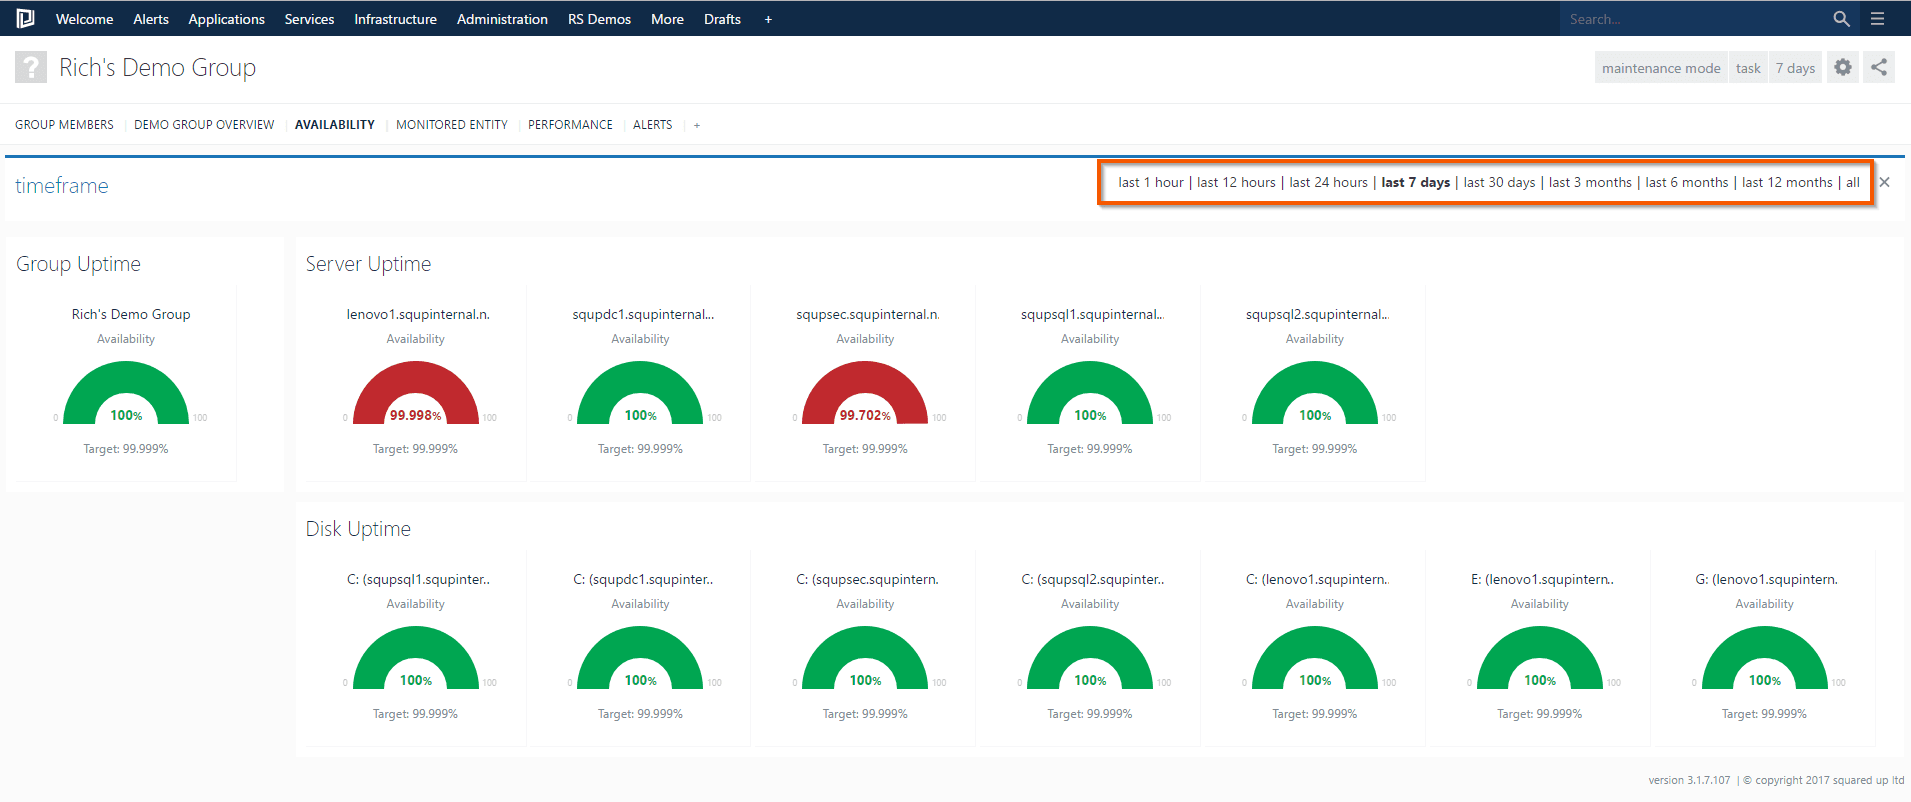
Task: Click the Squared Up logo icon
Action: coord(25,18)
